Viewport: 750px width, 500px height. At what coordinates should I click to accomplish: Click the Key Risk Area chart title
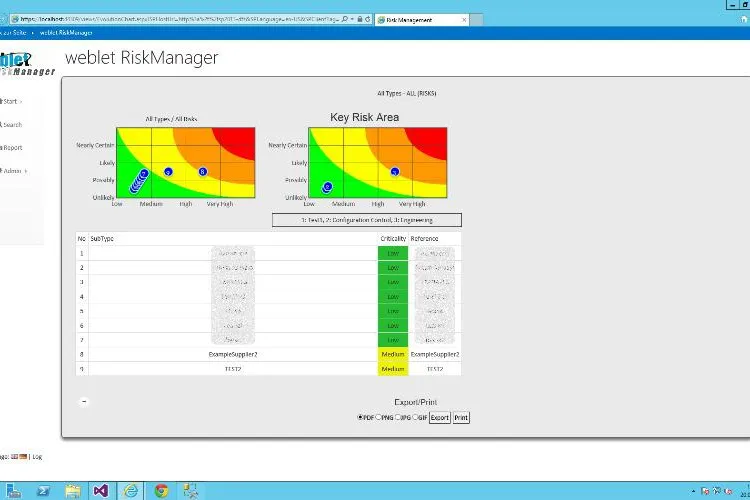click(364, 117)
